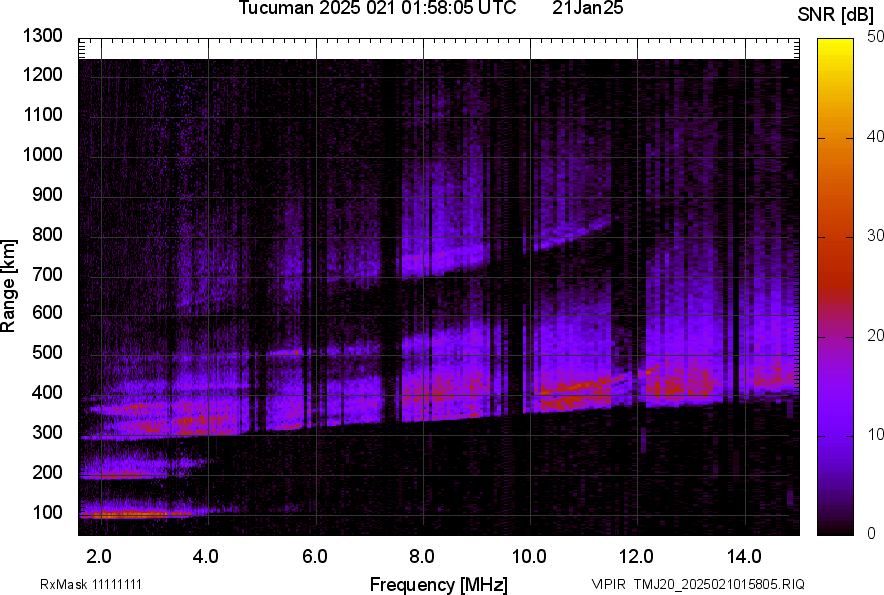The width and height of the screenshot is (884, 595).
Task: Click the range tick label '1000'
Action: (42, 154)
